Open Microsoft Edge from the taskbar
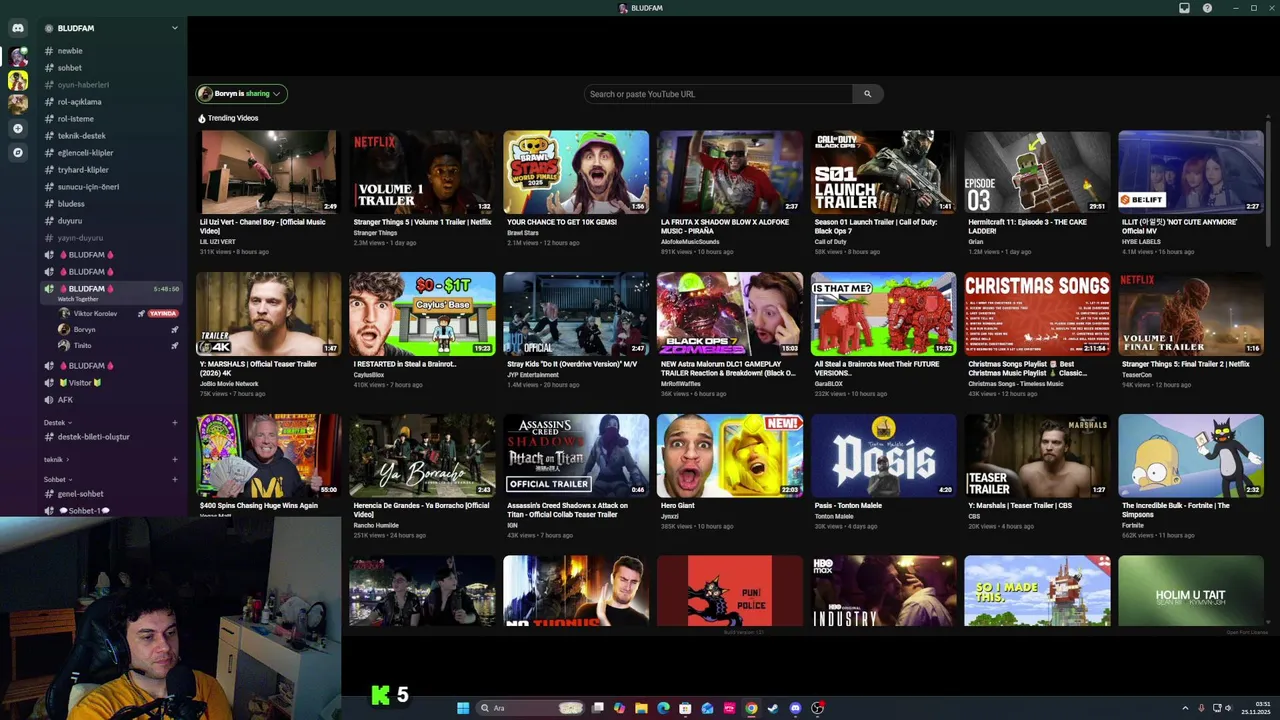 click(x=663, y=708)
